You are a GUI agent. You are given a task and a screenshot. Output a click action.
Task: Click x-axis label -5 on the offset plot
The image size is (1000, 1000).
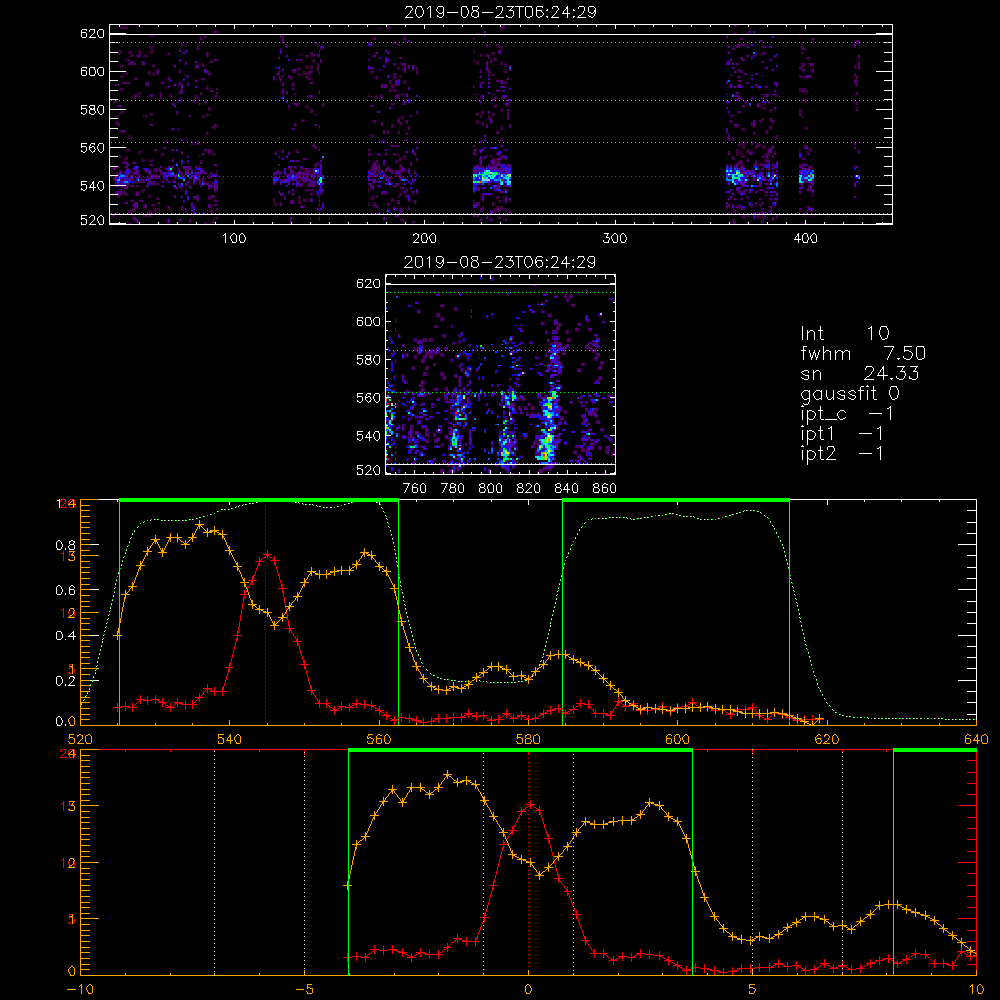[x=304, y=990]
